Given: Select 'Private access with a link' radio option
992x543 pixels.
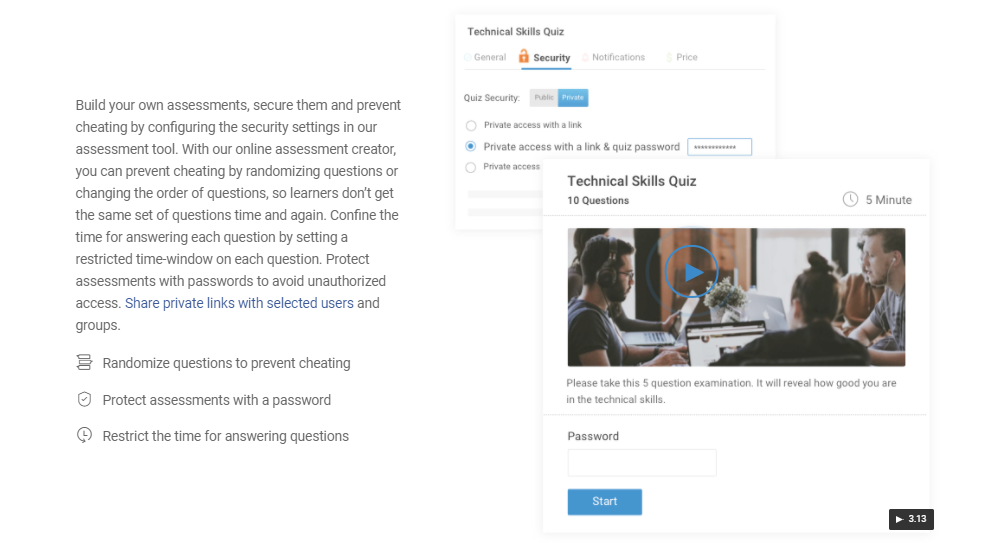Looking at the screenshot, I should [x=471, y=126].
